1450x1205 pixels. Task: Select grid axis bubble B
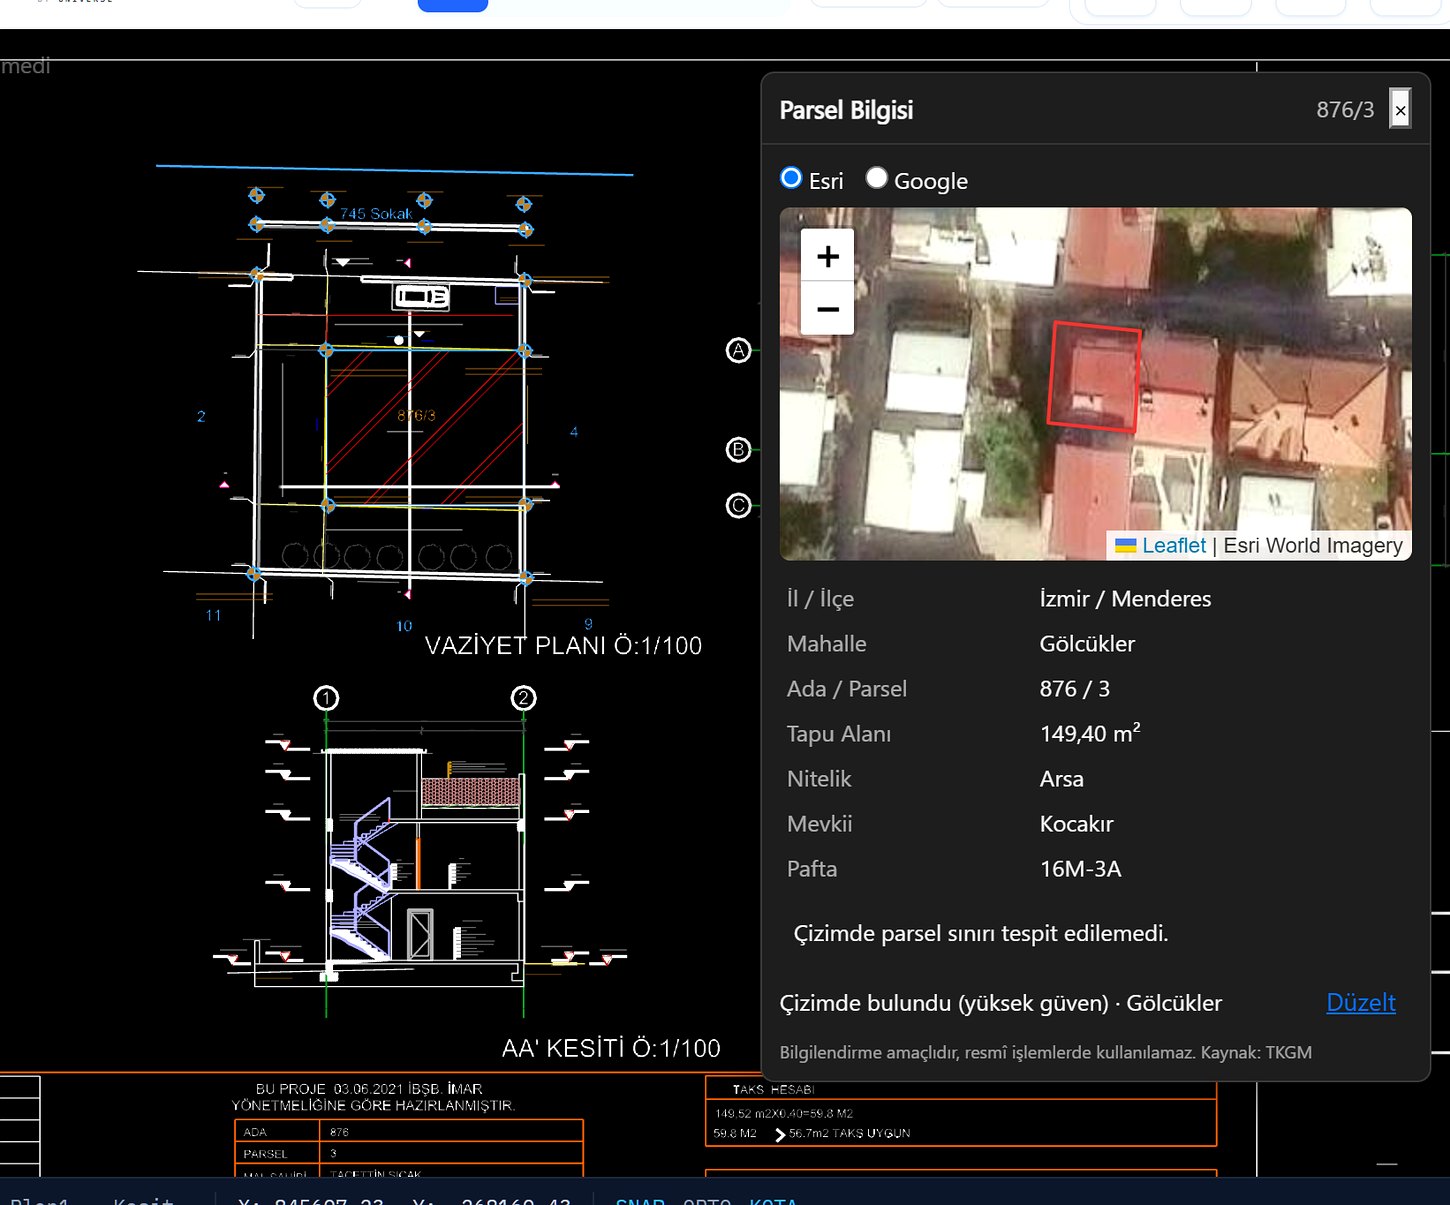(x=738, y=450)
